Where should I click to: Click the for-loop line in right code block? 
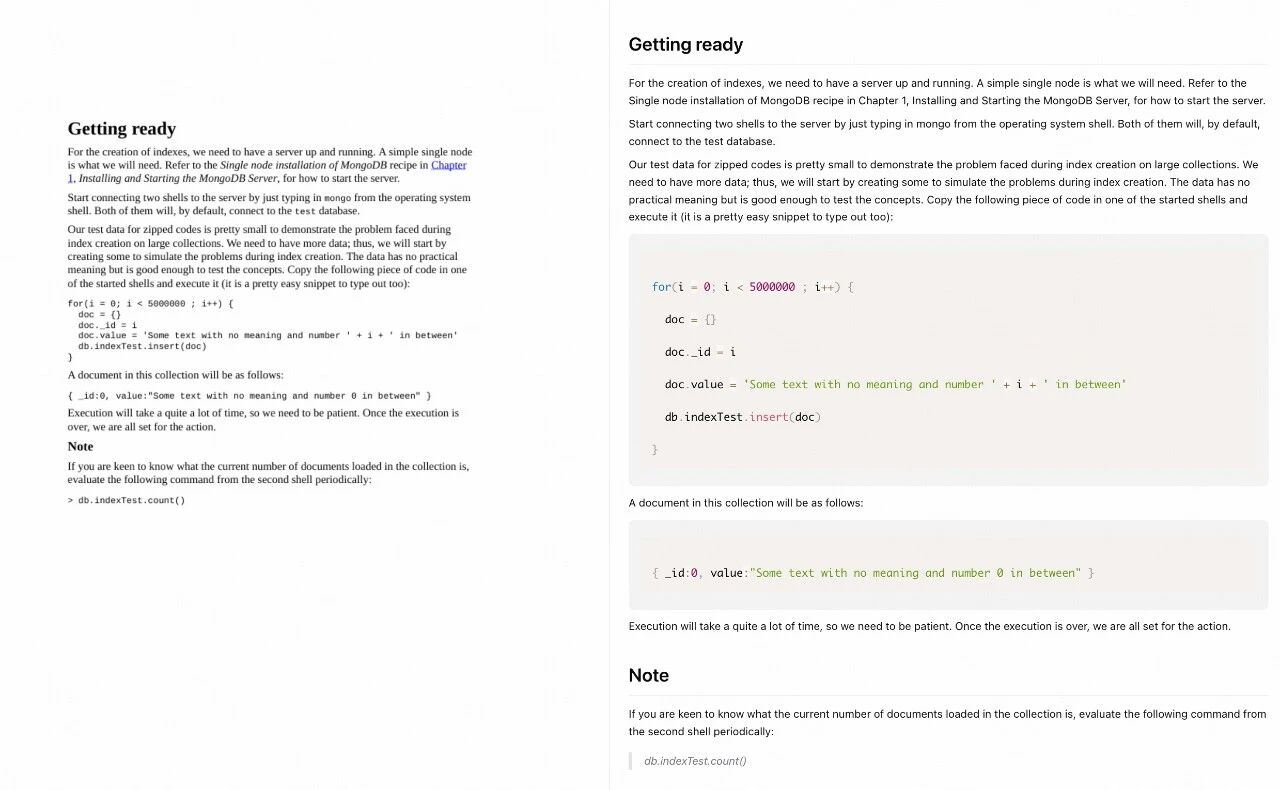[753, 287]
